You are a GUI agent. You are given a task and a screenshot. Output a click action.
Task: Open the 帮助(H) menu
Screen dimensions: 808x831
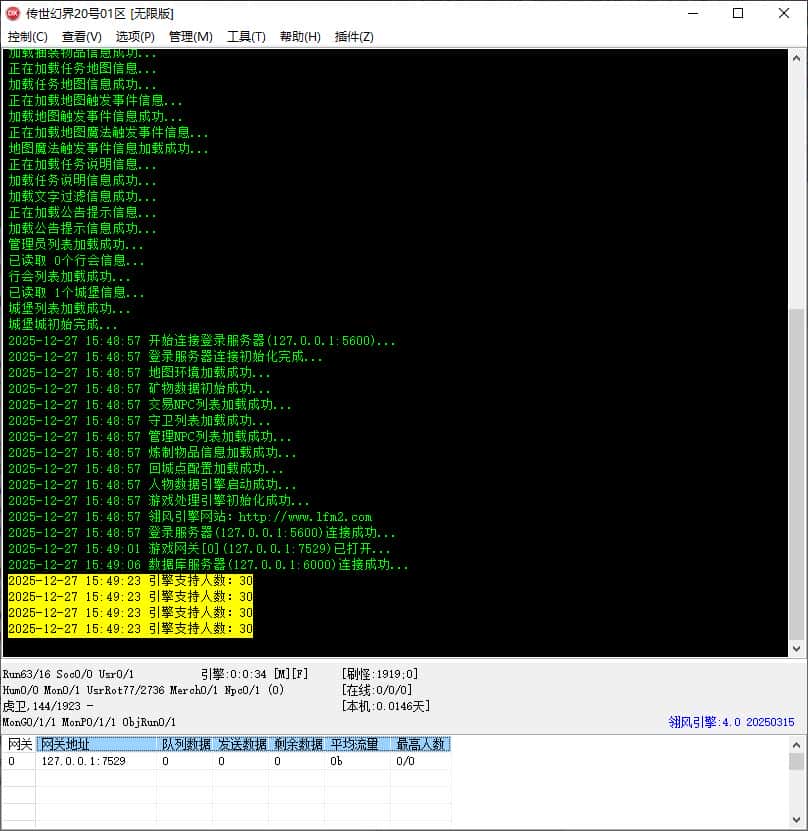tap(300, 37)
